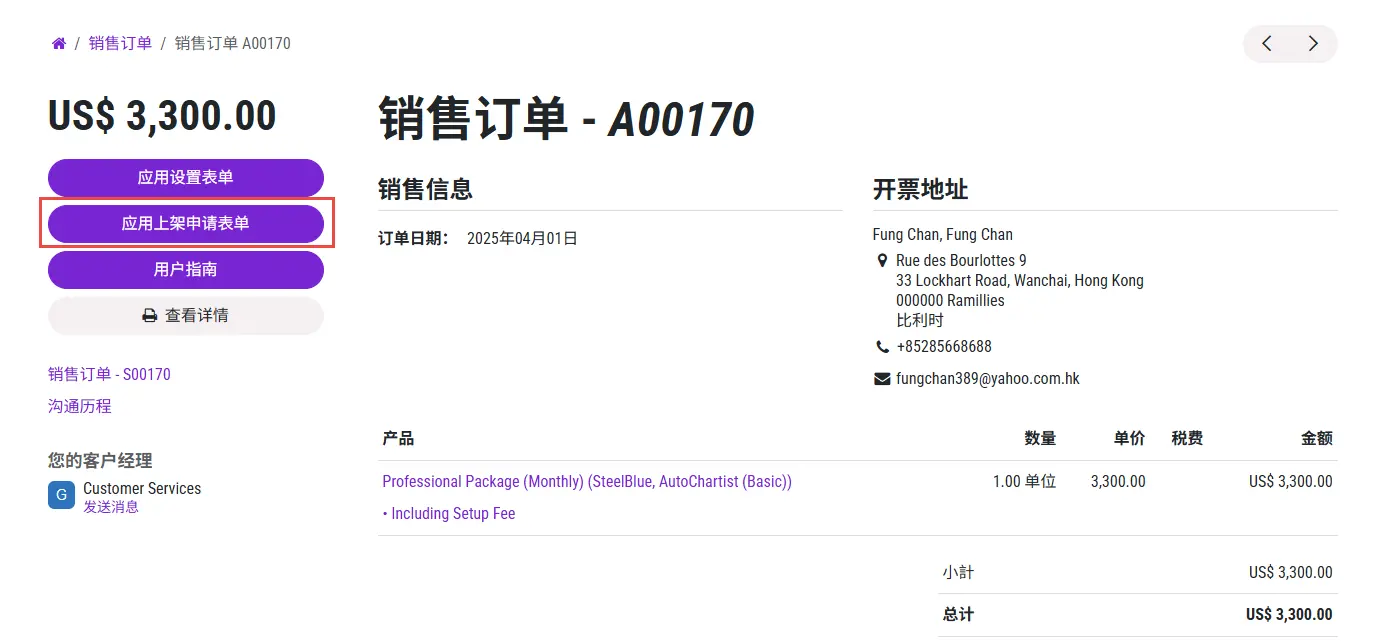The width and height of the screenshot is (1400, 644).
Task: Click 查看详情 print button
Action: (x=186, y=316)
